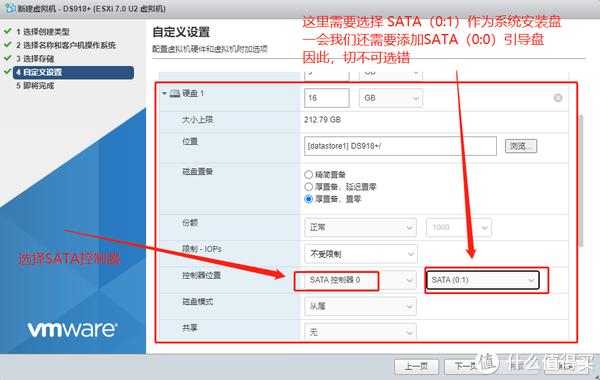Click the 控制器位置 label

201,276
